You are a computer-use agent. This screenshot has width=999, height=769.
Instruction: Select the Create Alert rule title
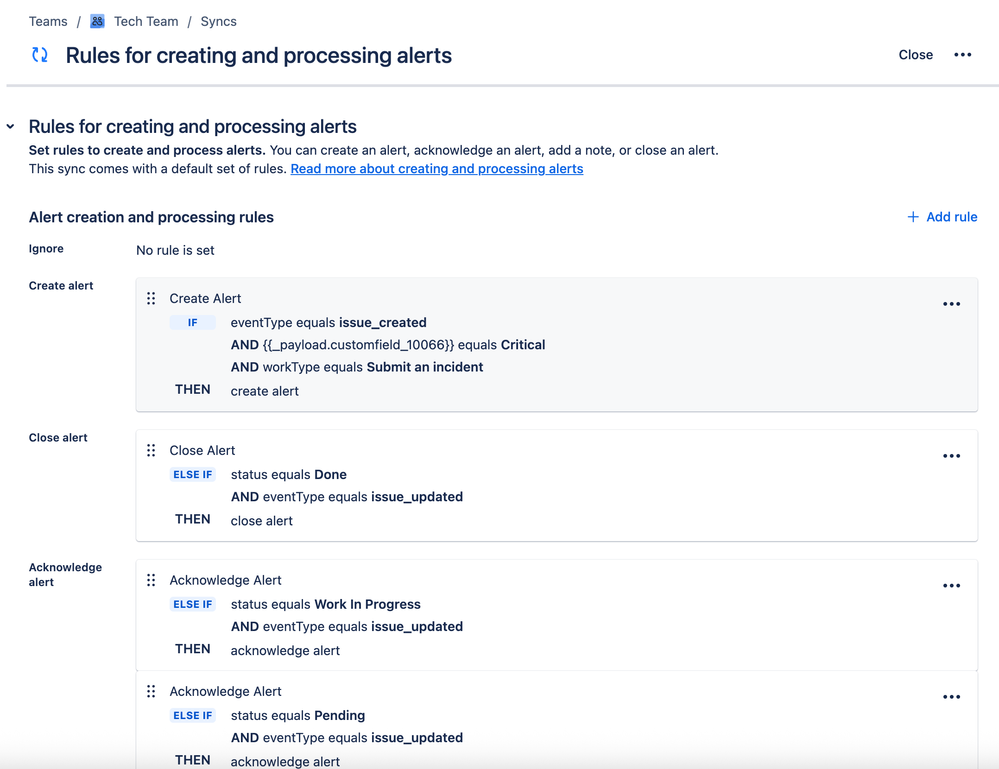pyautogui.click(x=205, y=298)
